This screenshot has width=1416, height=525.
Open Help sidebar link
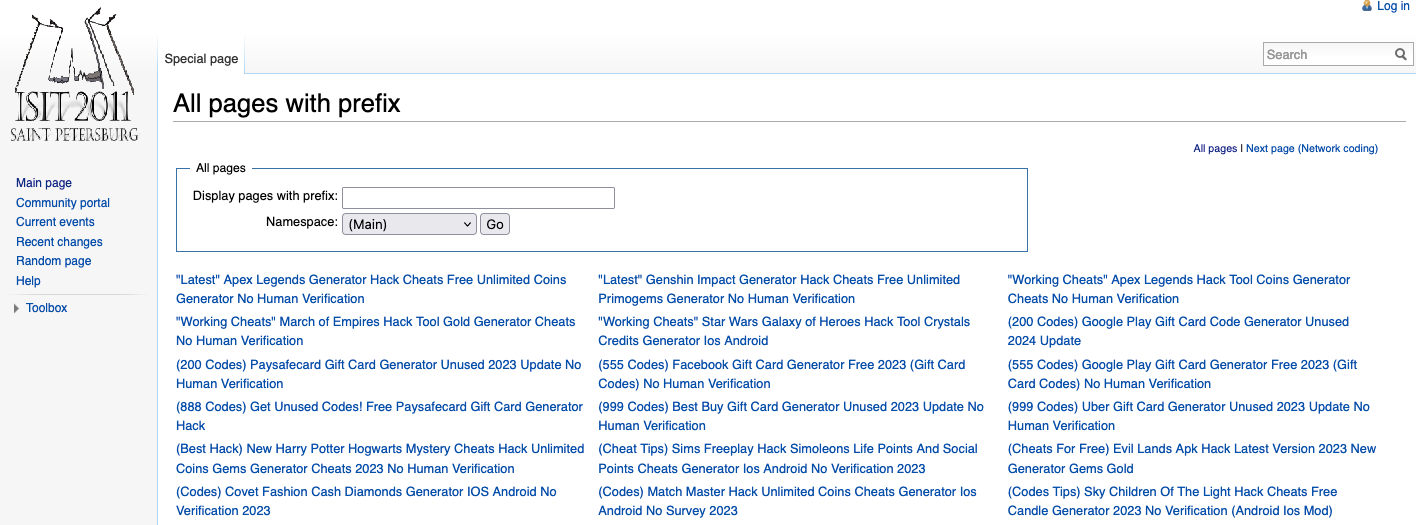[28, 281]
